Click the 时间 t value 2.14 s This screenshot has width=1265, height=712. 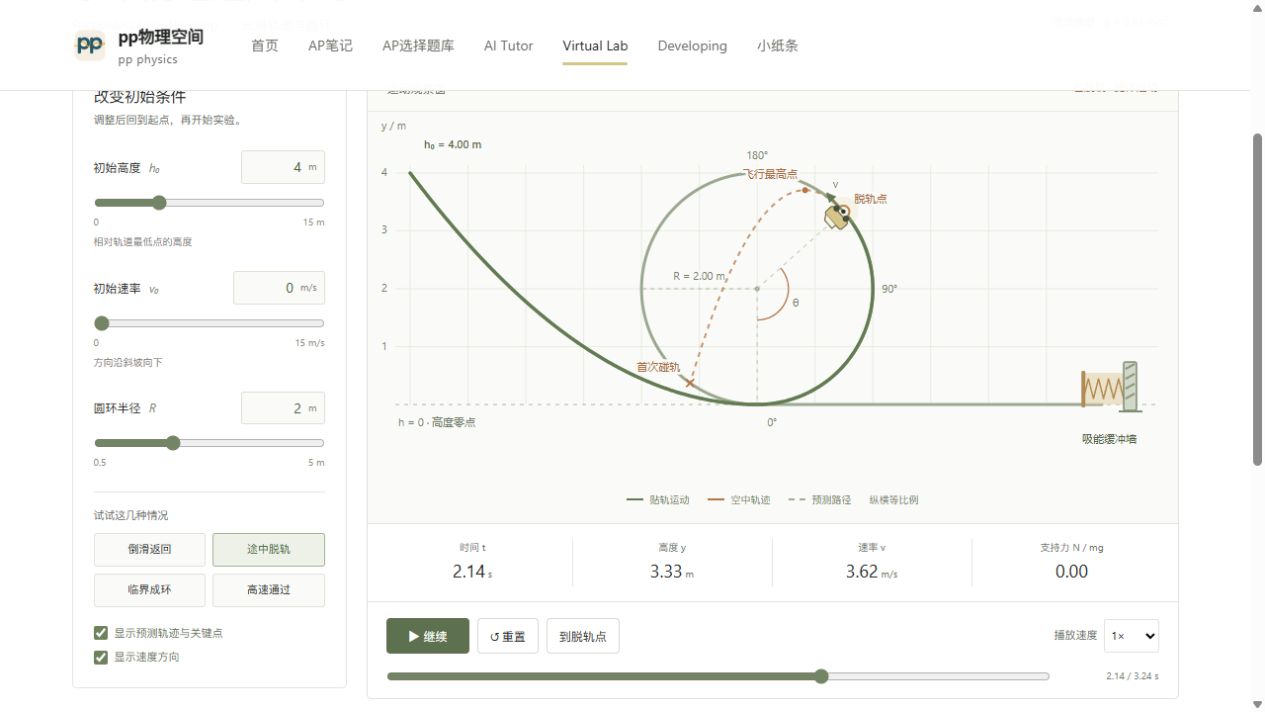[472, 572]
